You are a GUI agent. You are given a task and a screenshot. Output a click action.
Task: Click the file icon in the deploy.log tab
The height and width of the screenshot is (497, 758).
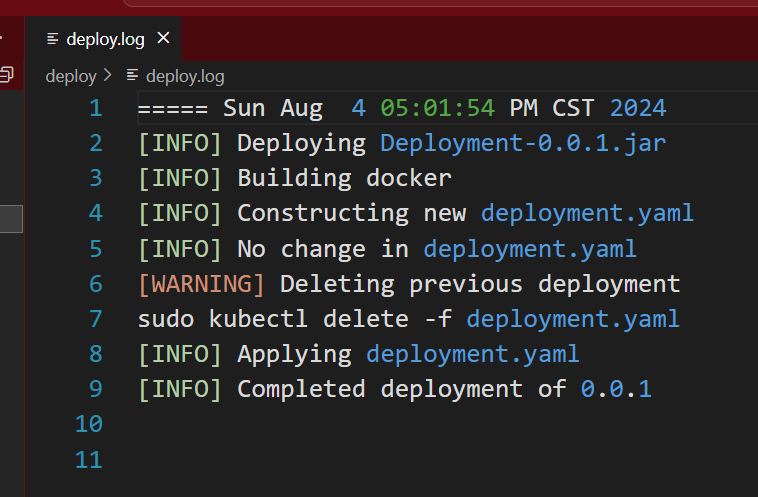point(52,40)
